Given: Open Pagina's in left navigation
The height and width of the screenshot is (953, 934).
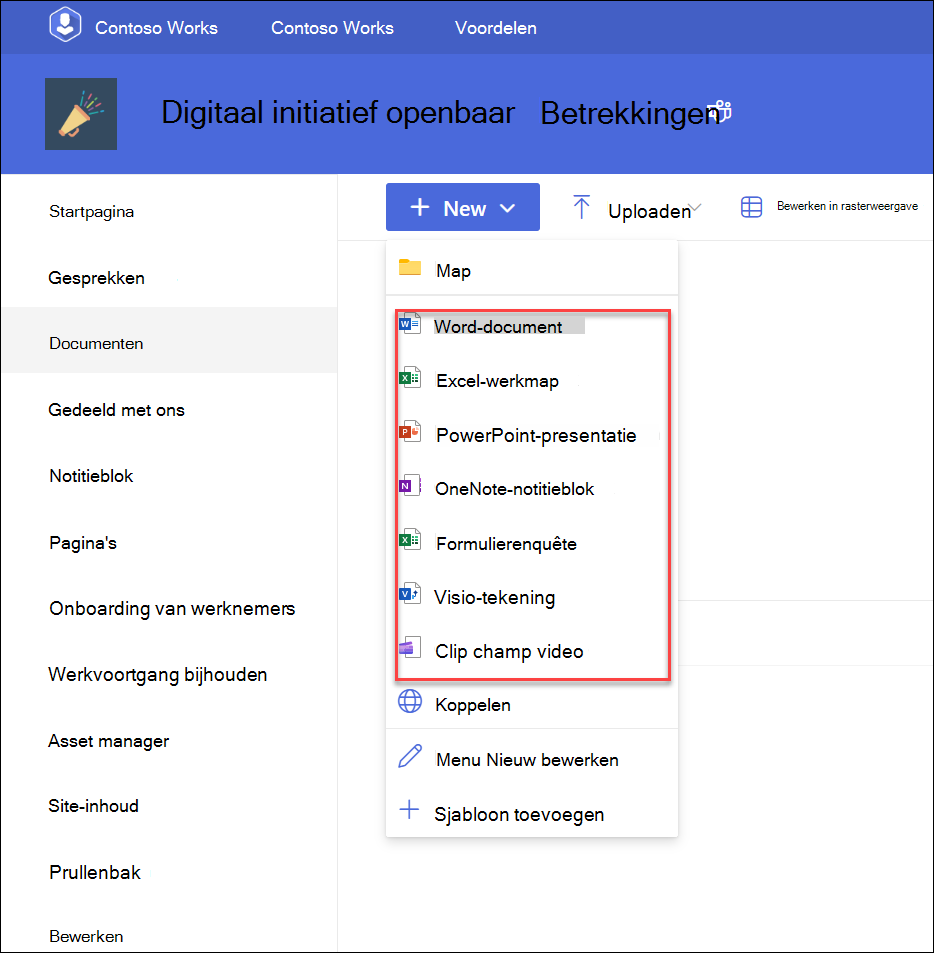Looking at the screenshot, I should pyautogui.click(x=83, y=543).
